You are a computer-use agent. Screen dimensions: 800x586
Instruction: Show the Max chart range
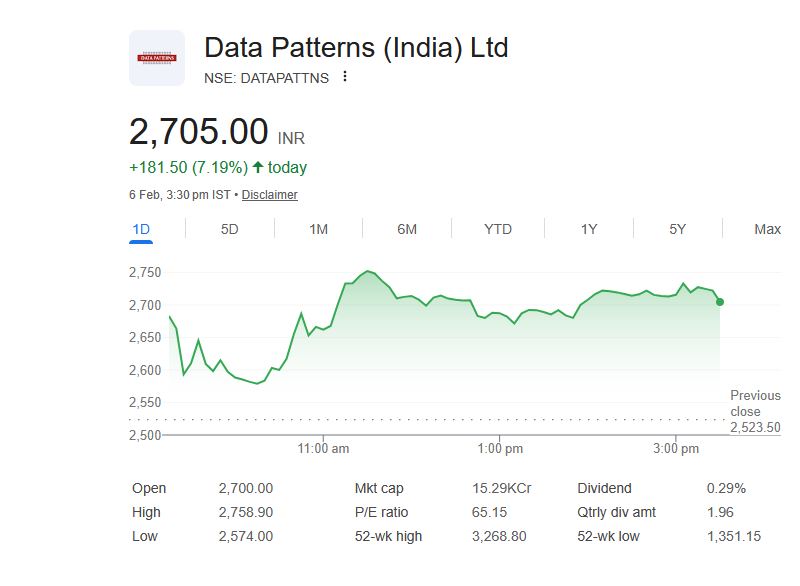(x=767, y=229)
